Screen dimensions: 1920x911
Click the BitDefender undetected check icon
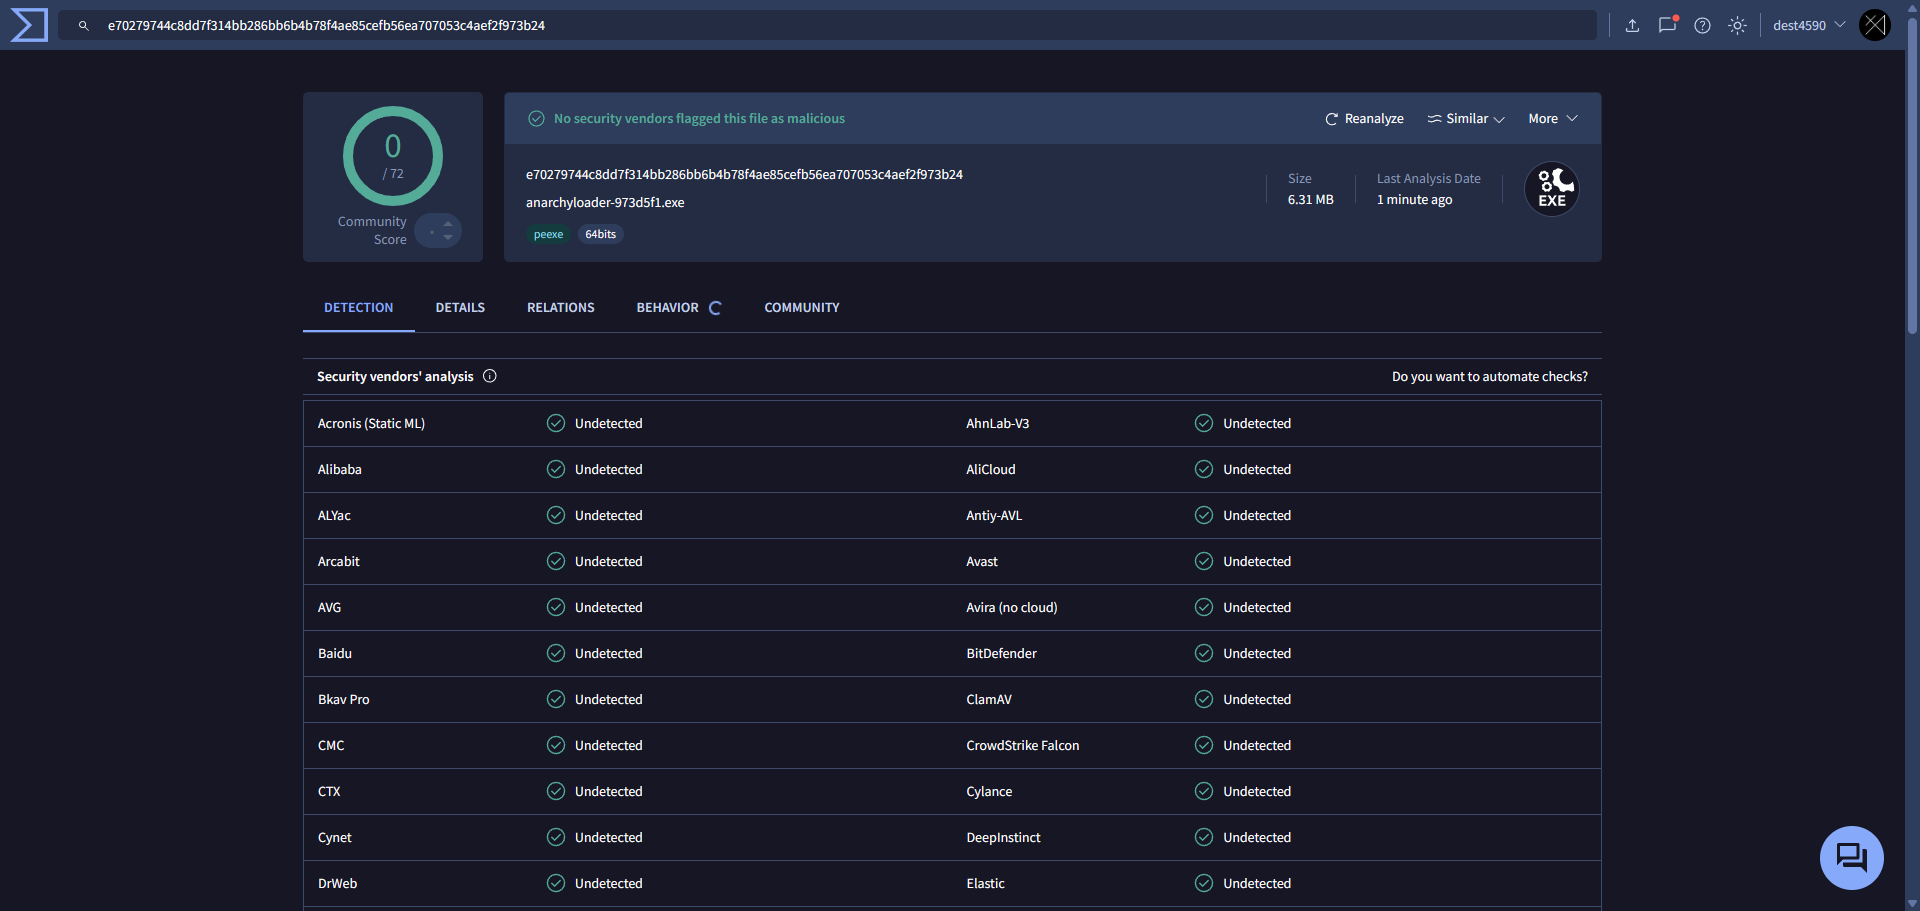click(1204, 653)
